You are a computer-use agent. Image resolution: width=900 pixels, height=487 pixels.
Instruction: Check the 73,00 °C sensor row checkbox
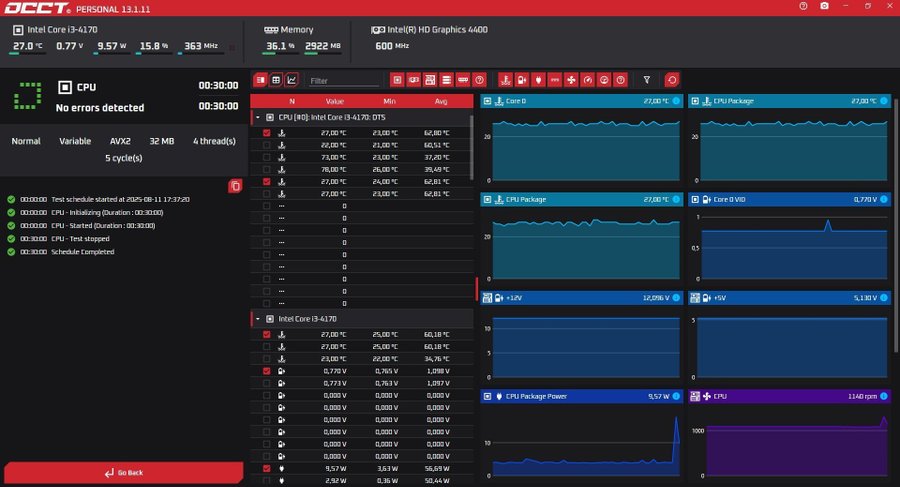coord(266,157)
